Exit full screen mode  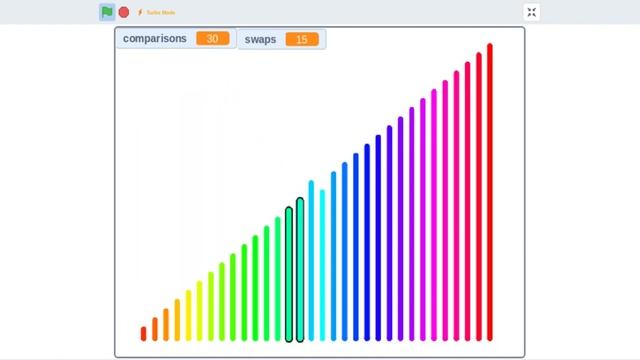[531, 12]
